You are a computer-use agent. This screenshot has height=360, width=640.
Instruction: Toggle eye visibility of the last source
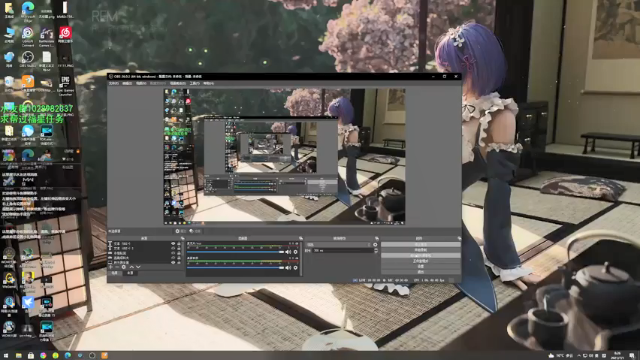pyautogui.click(x=173, y=262)
